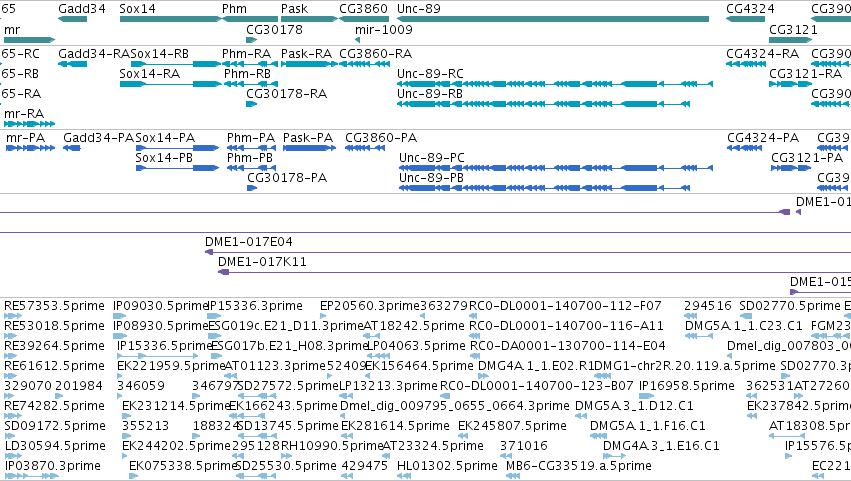Select the IP03870.3prime EST feature
The width and height of the screenshot is (851, 481).
[x=31, y=476]
